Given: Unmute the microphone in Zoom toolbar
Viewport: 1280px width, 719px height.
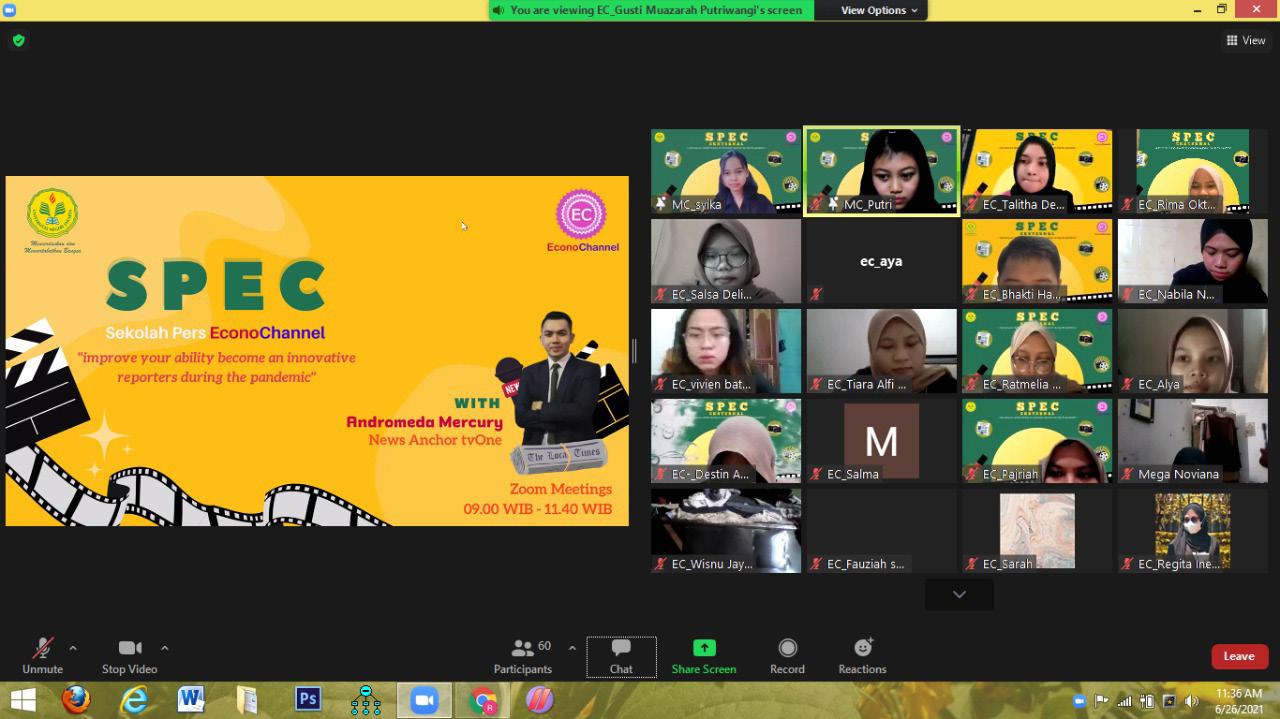Looking at the screenshot, I should pyautogui.click(x=42, y=656).
